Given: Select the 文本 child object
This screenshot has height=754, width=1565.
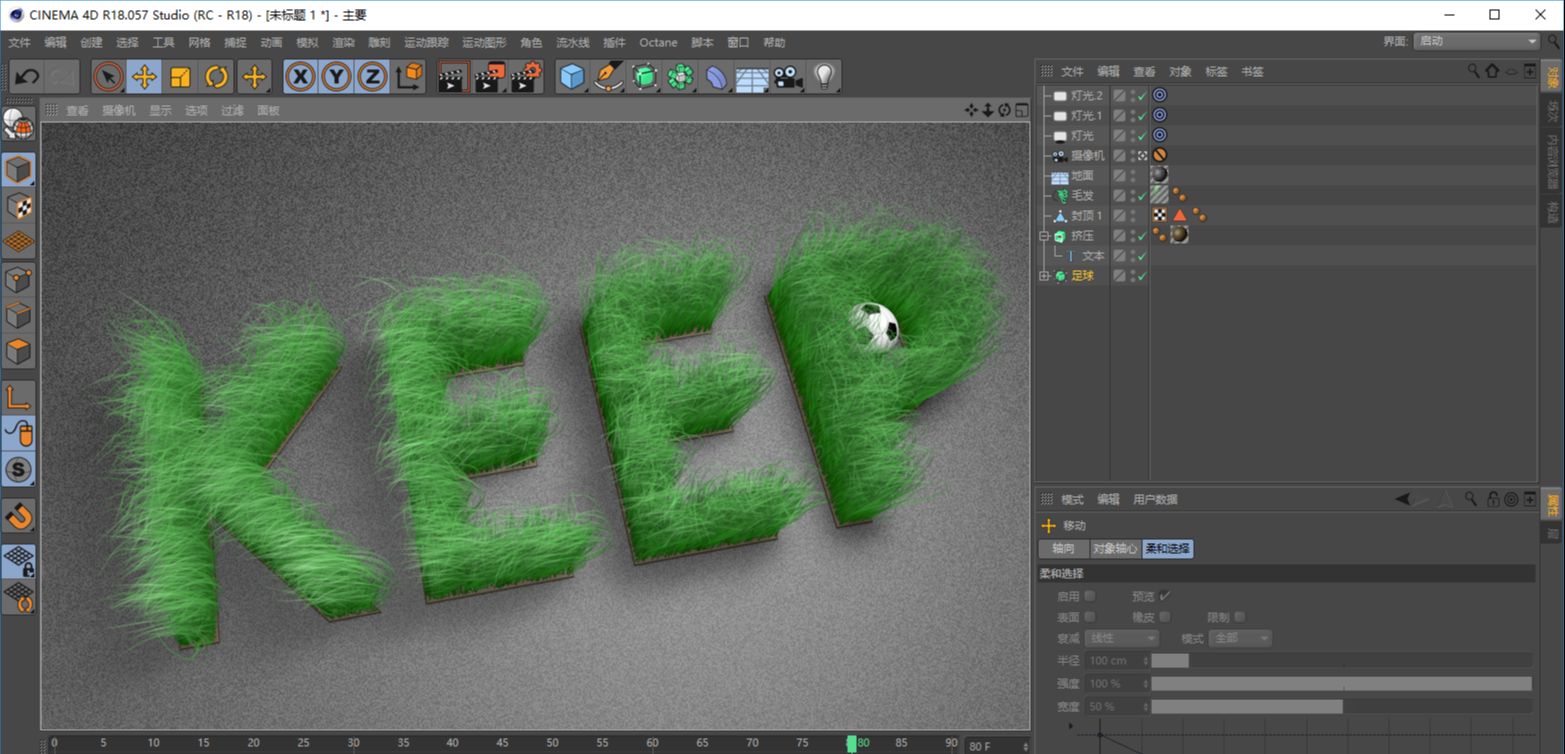Looking at the screenshot, I should [x=1093, y=256].
